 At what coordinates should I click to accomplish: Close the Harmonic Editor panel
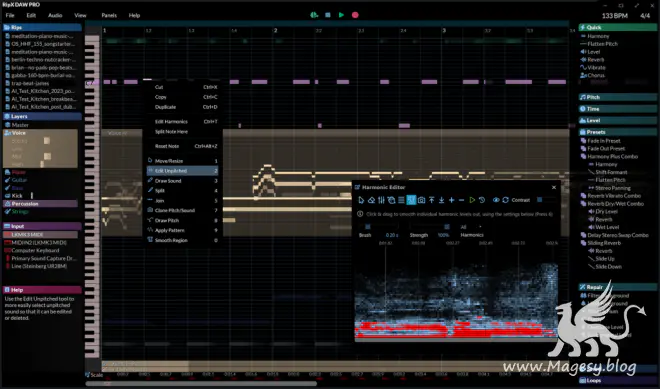tap(554, 187)
